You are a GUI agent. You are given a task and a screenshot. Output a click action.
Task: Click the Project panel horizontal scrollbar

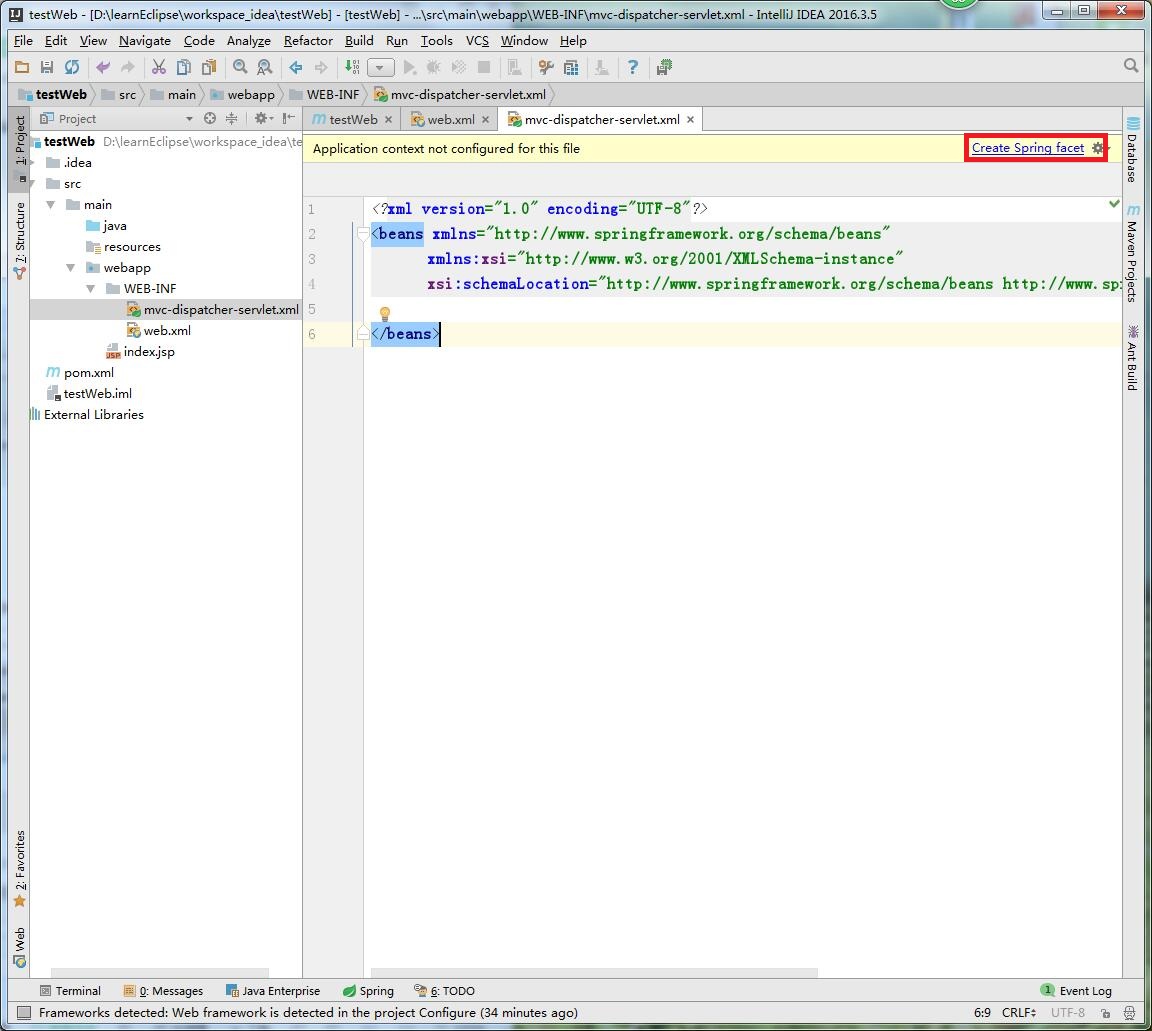pyautogui.click(x=159, y=972)
